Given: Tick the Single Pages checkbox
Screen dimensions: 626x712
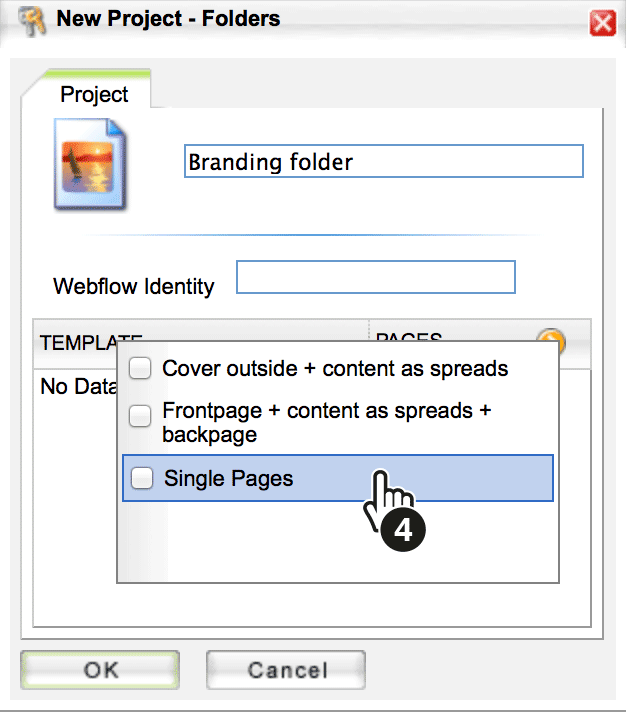Looking at the screenshot, I should (x=142, y=478).
